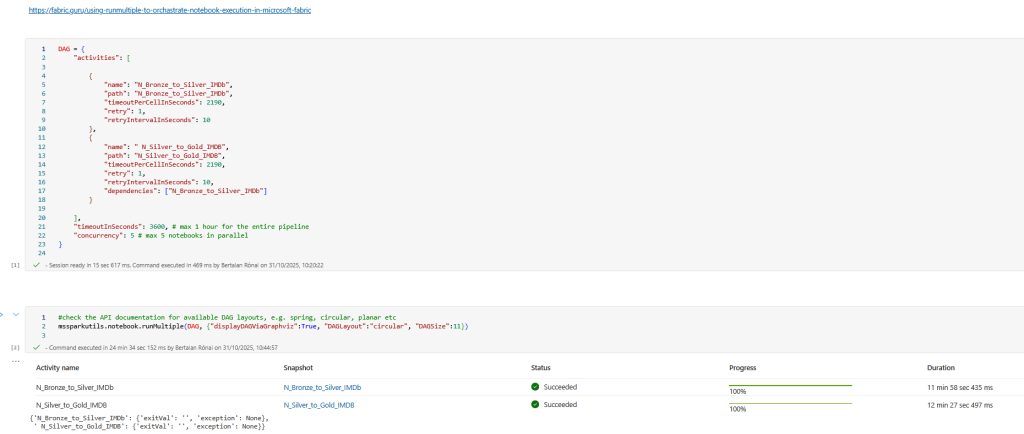Click N_Silver_to_Gold_IMDB Succeeded status icon
The image size is (1024, 434).
coord(535,405)
